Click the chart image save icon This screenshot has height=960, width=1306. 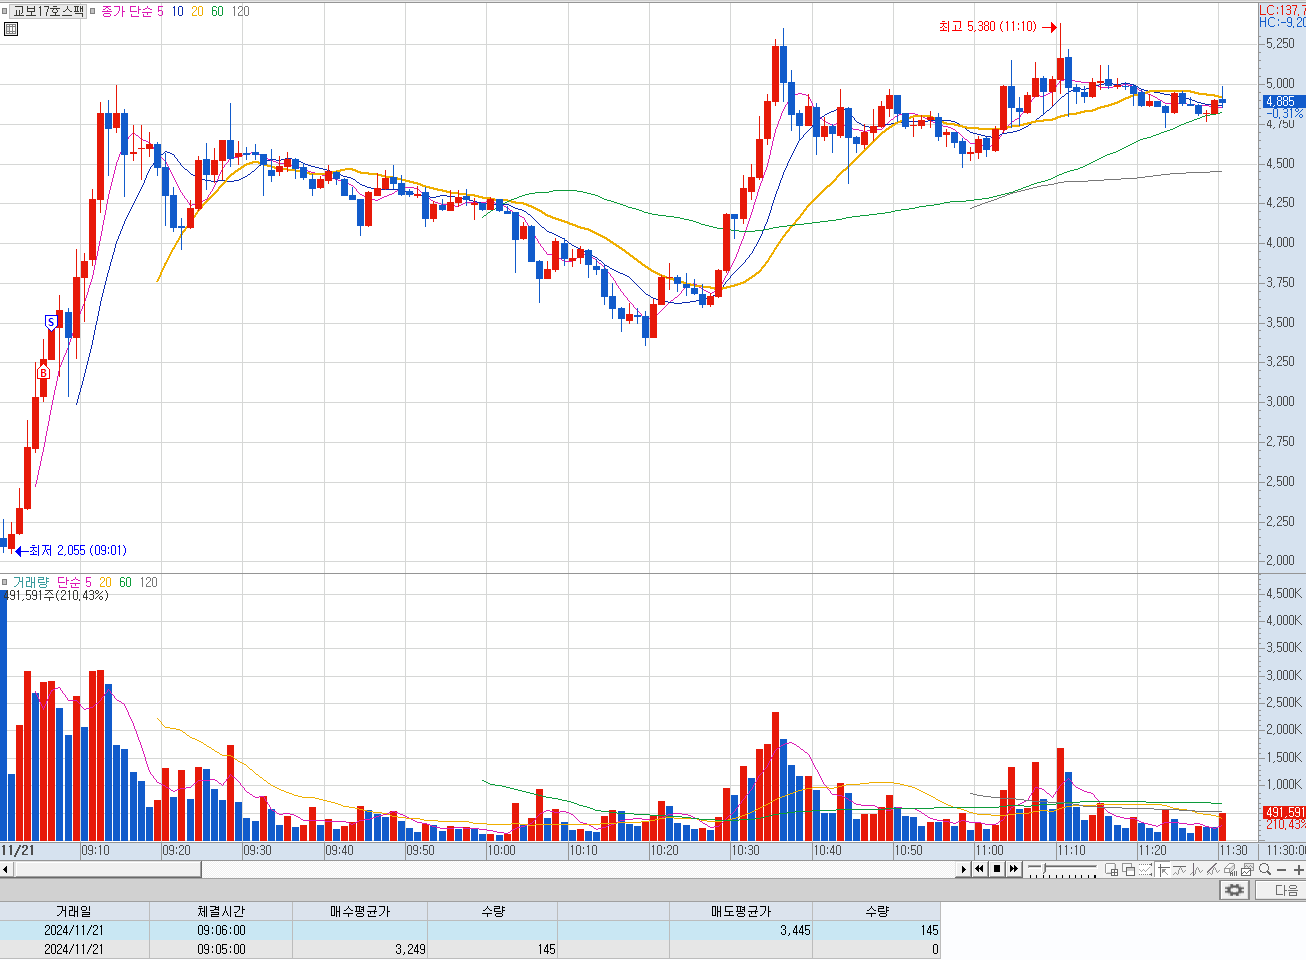[1248, 870]
